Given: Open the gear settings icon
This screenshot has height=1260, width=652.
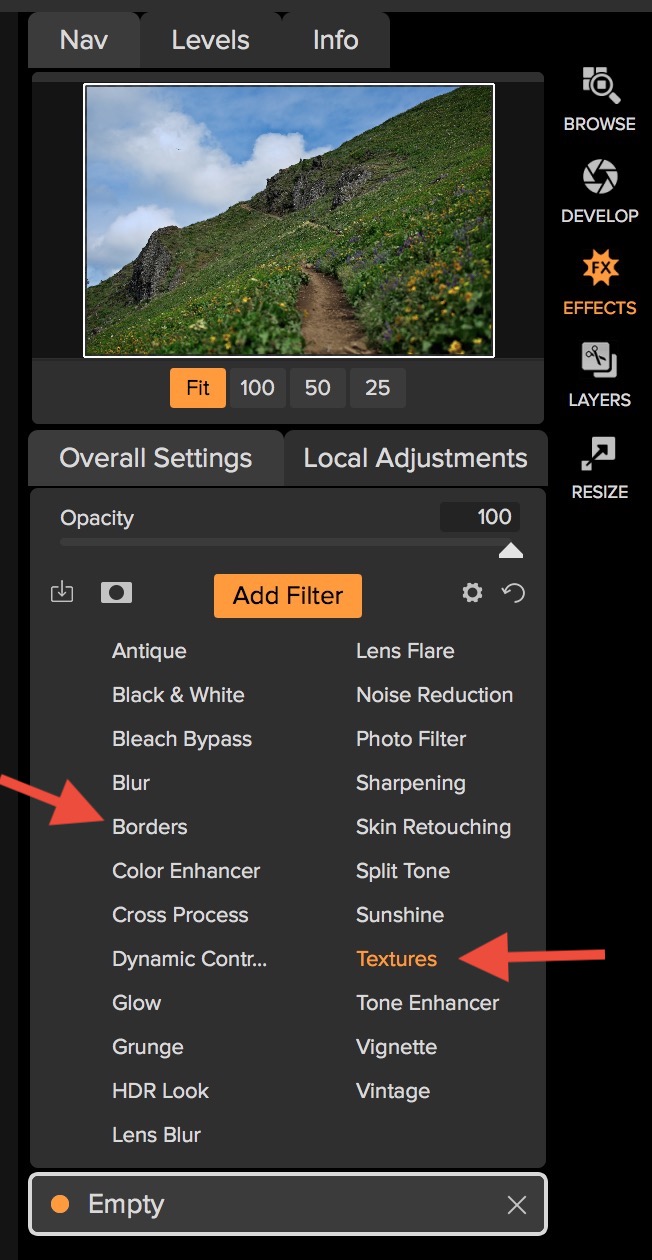Looking at the screenshot, I should (472, 593).
